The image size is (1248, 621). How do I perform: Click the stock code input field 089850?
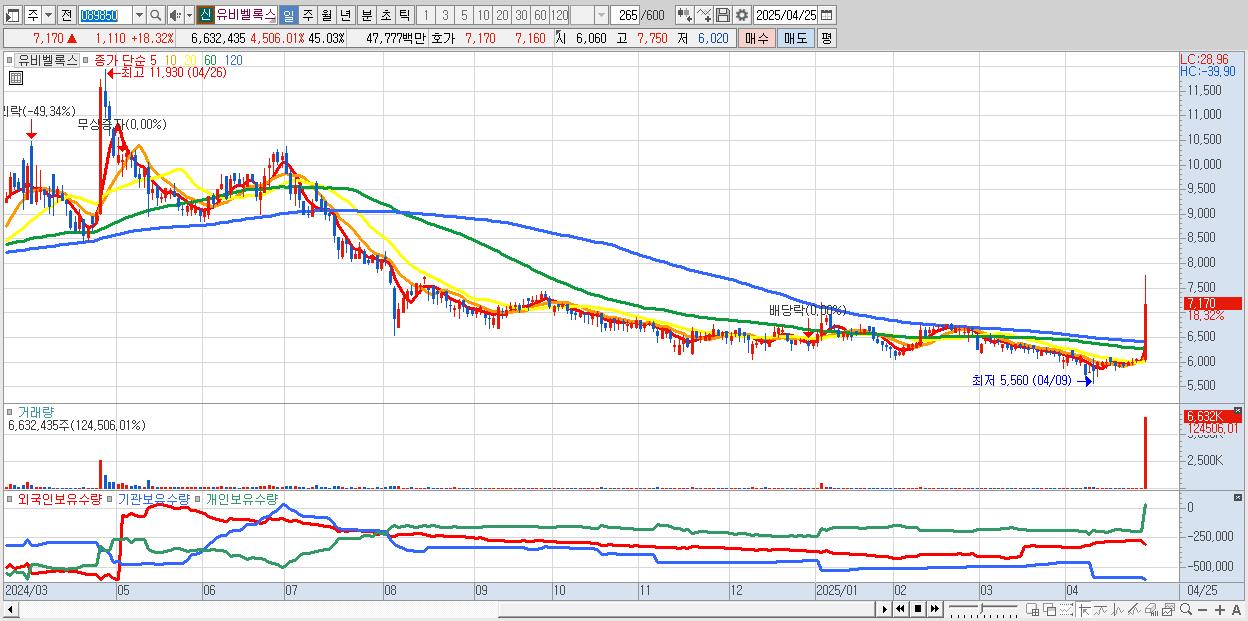[104, 15]
